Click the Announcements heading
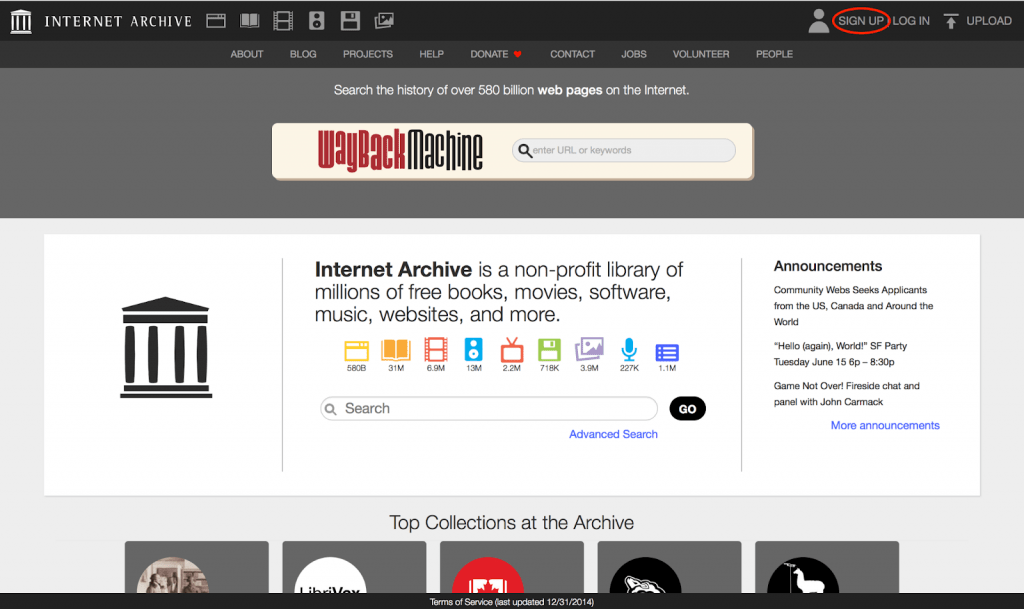Viewport: 1024px width, 609px height. [x=827, y=266]
